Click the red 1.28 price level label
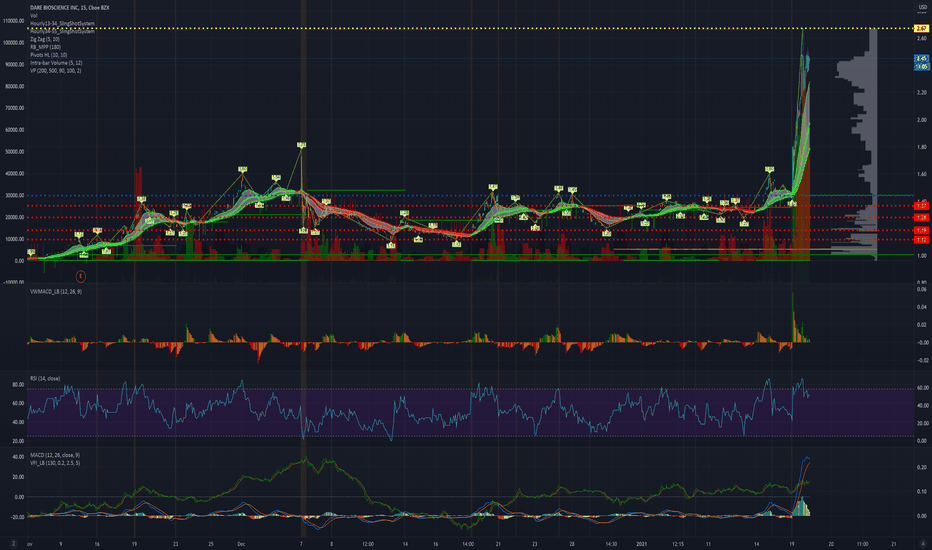The width and height of the screenshot is (932, 550). coord(921,218)
